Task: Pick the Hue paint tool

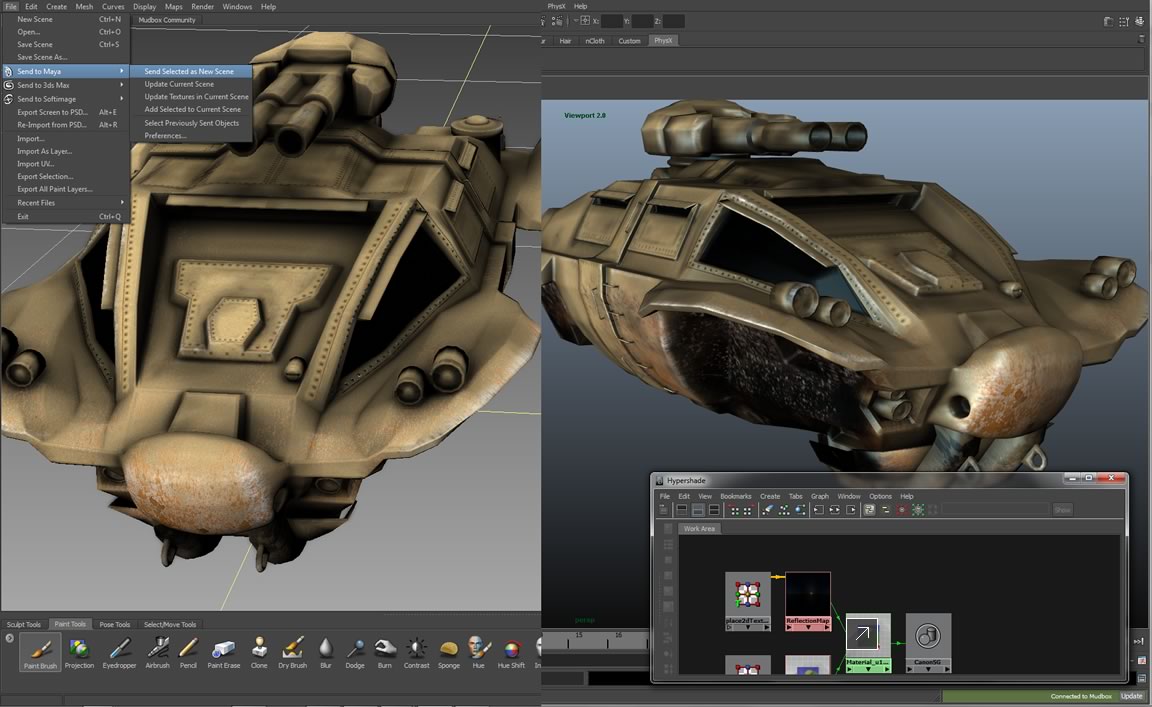Action: pyautogui.click(x=478, y=652)
